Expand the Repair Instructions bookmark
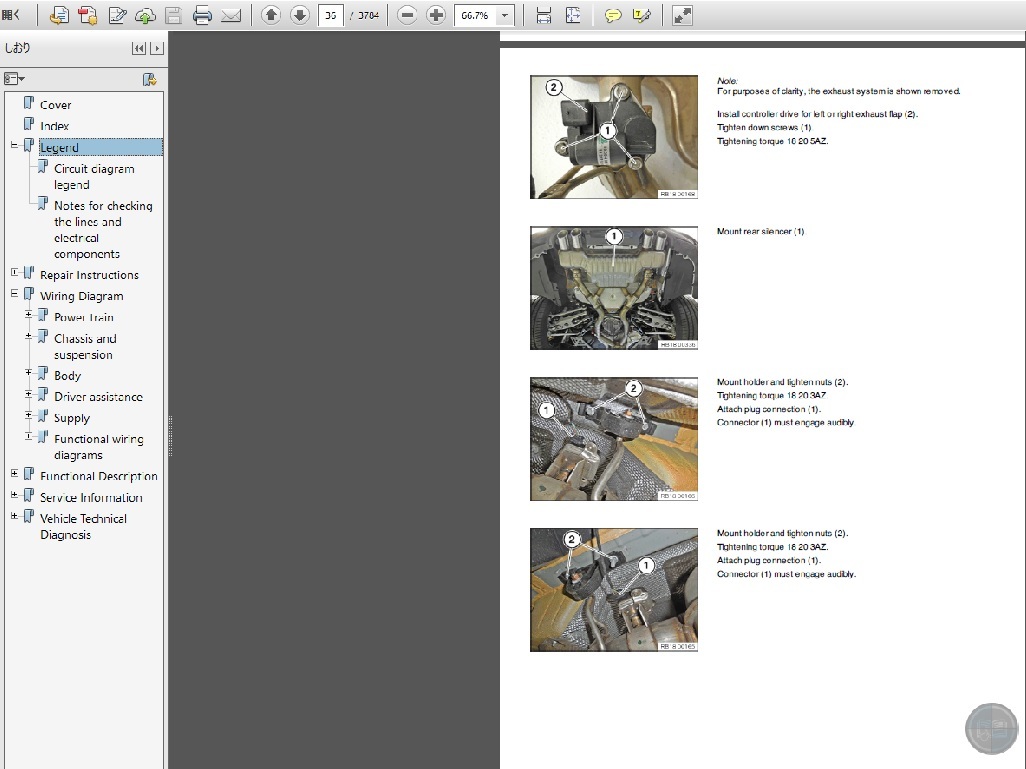 pyautogui.click(x=15, y=272)
